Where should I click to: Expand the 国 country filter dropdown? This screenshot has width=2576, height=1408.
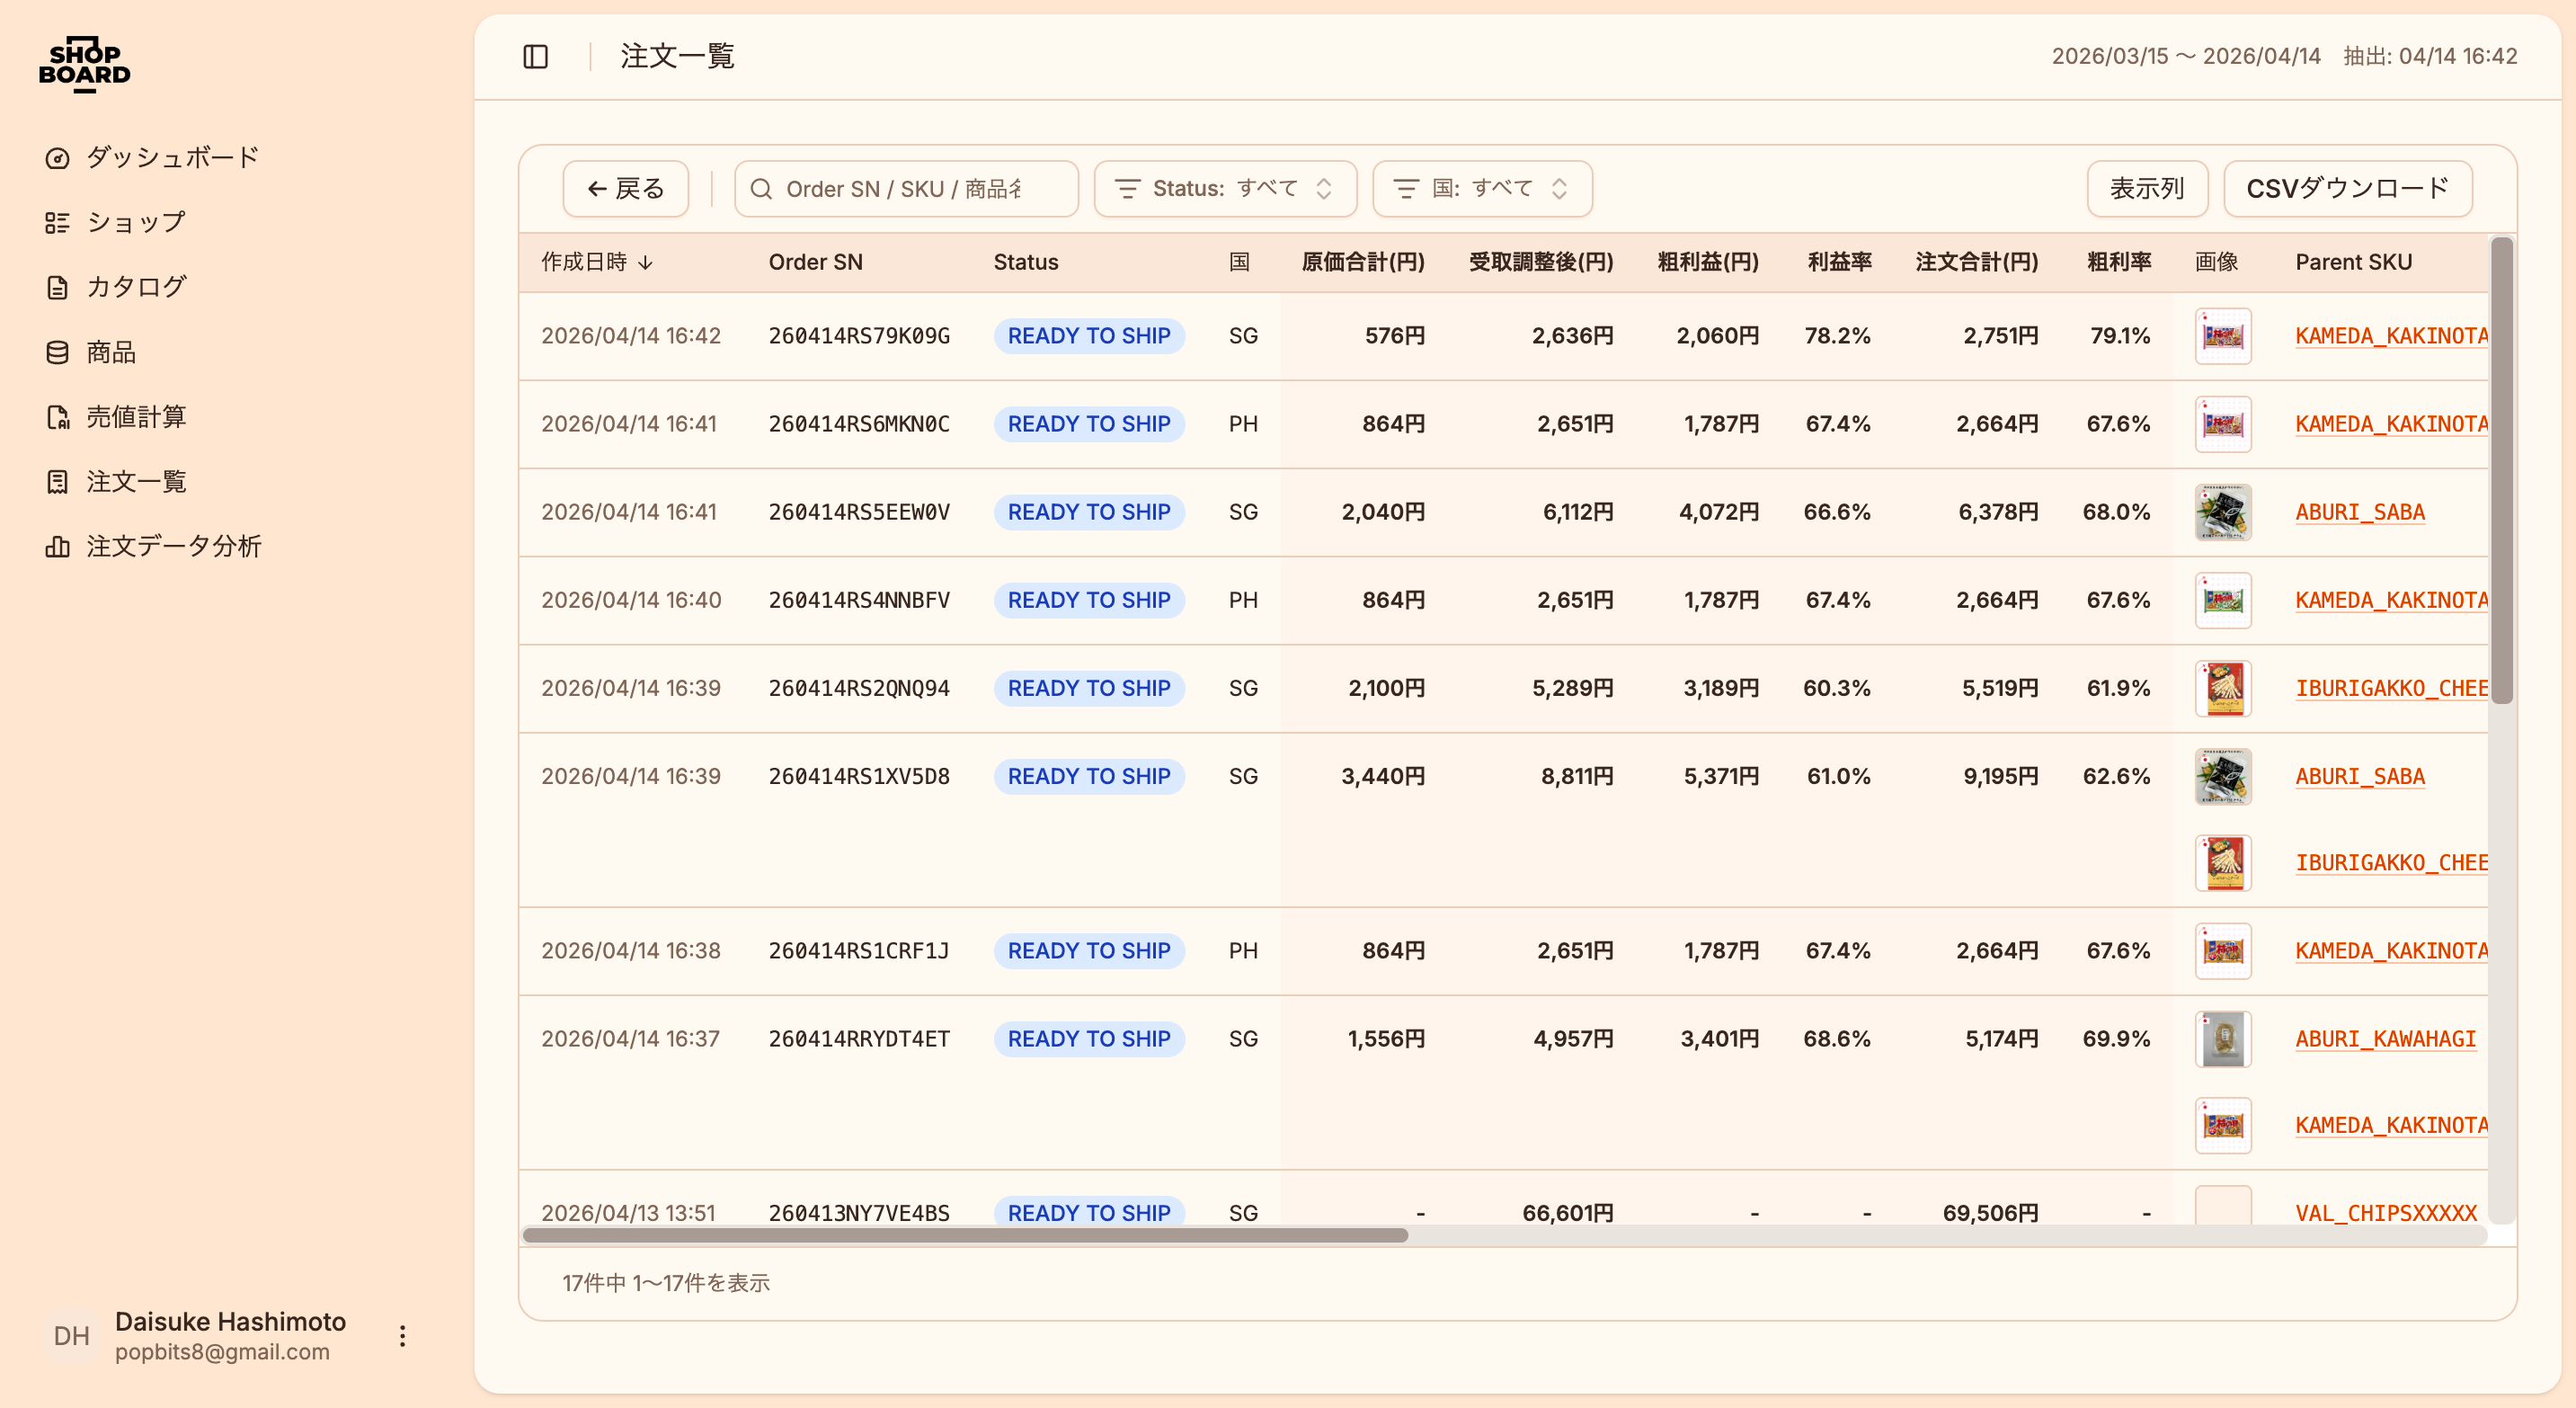point(1481,189)
